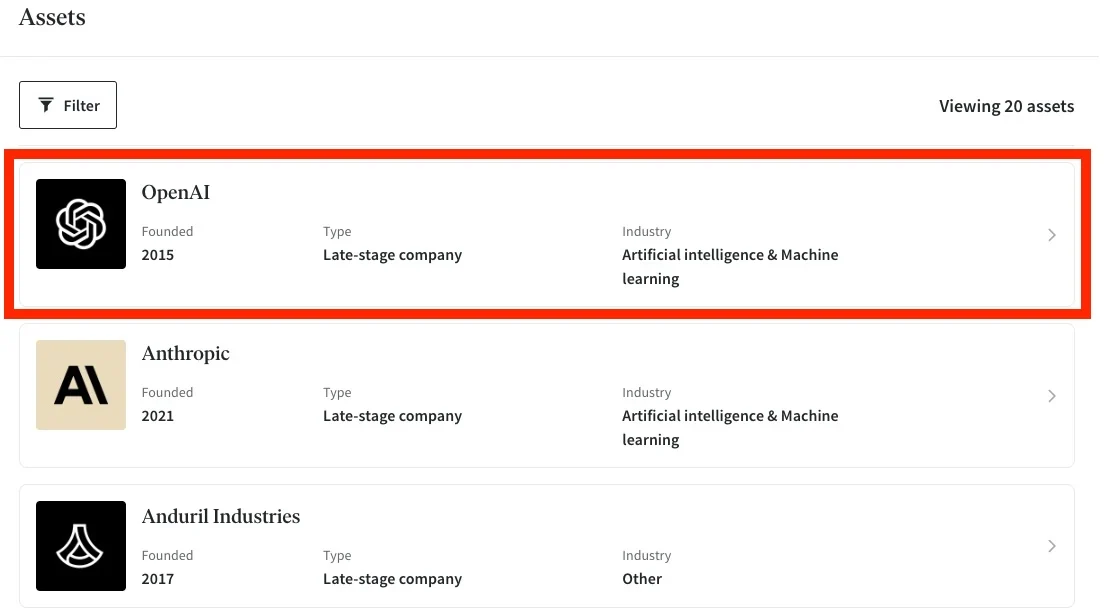Open the OpenAI asset title
Screen dimensions: 1108x614
click(176, 193)
